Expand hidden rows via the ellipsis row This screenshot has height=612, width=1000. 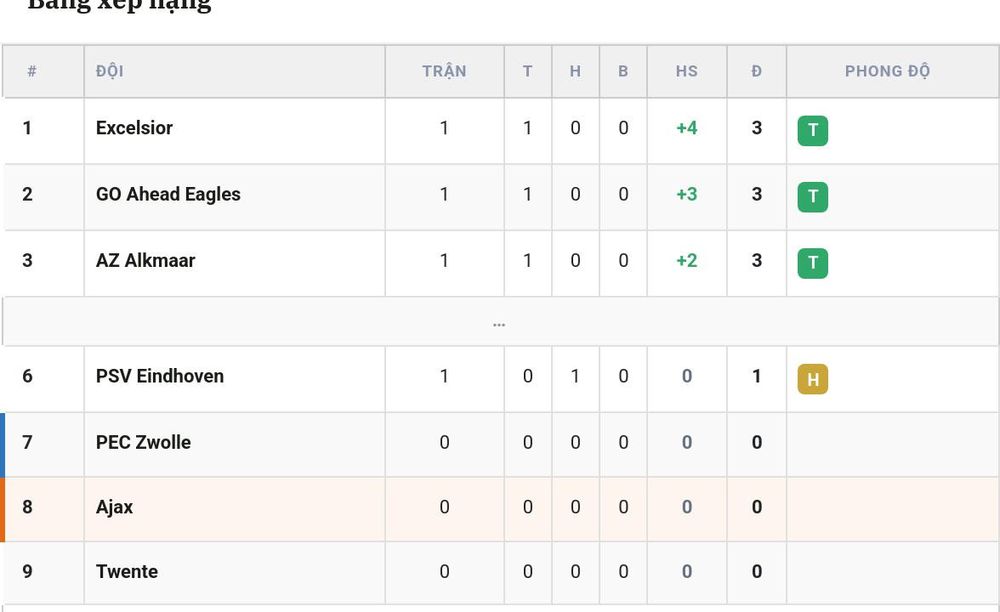tap(499, 323)
